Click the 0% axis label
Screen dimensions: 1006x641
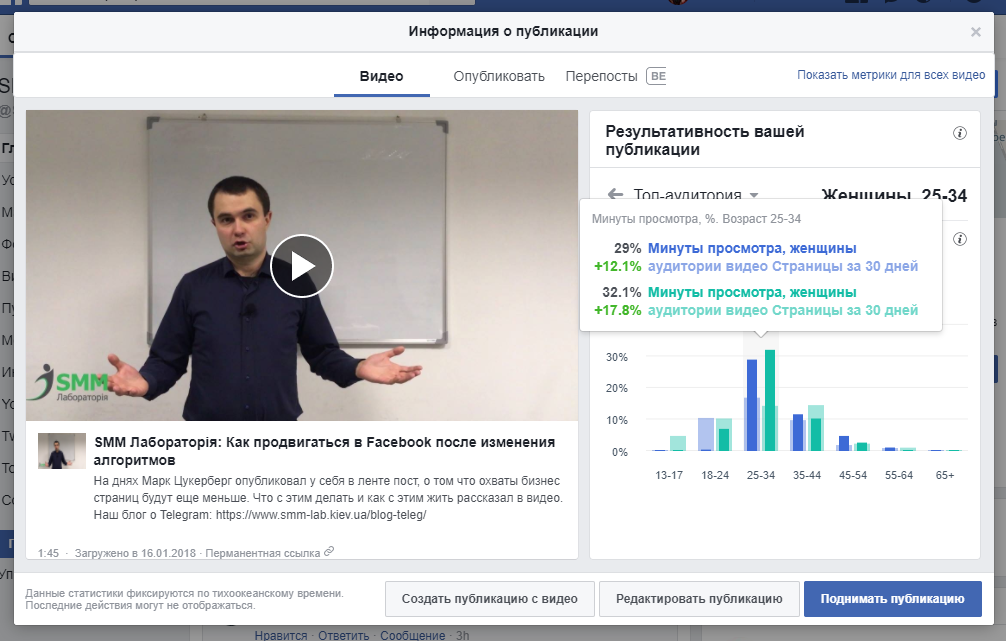point(620,452)
